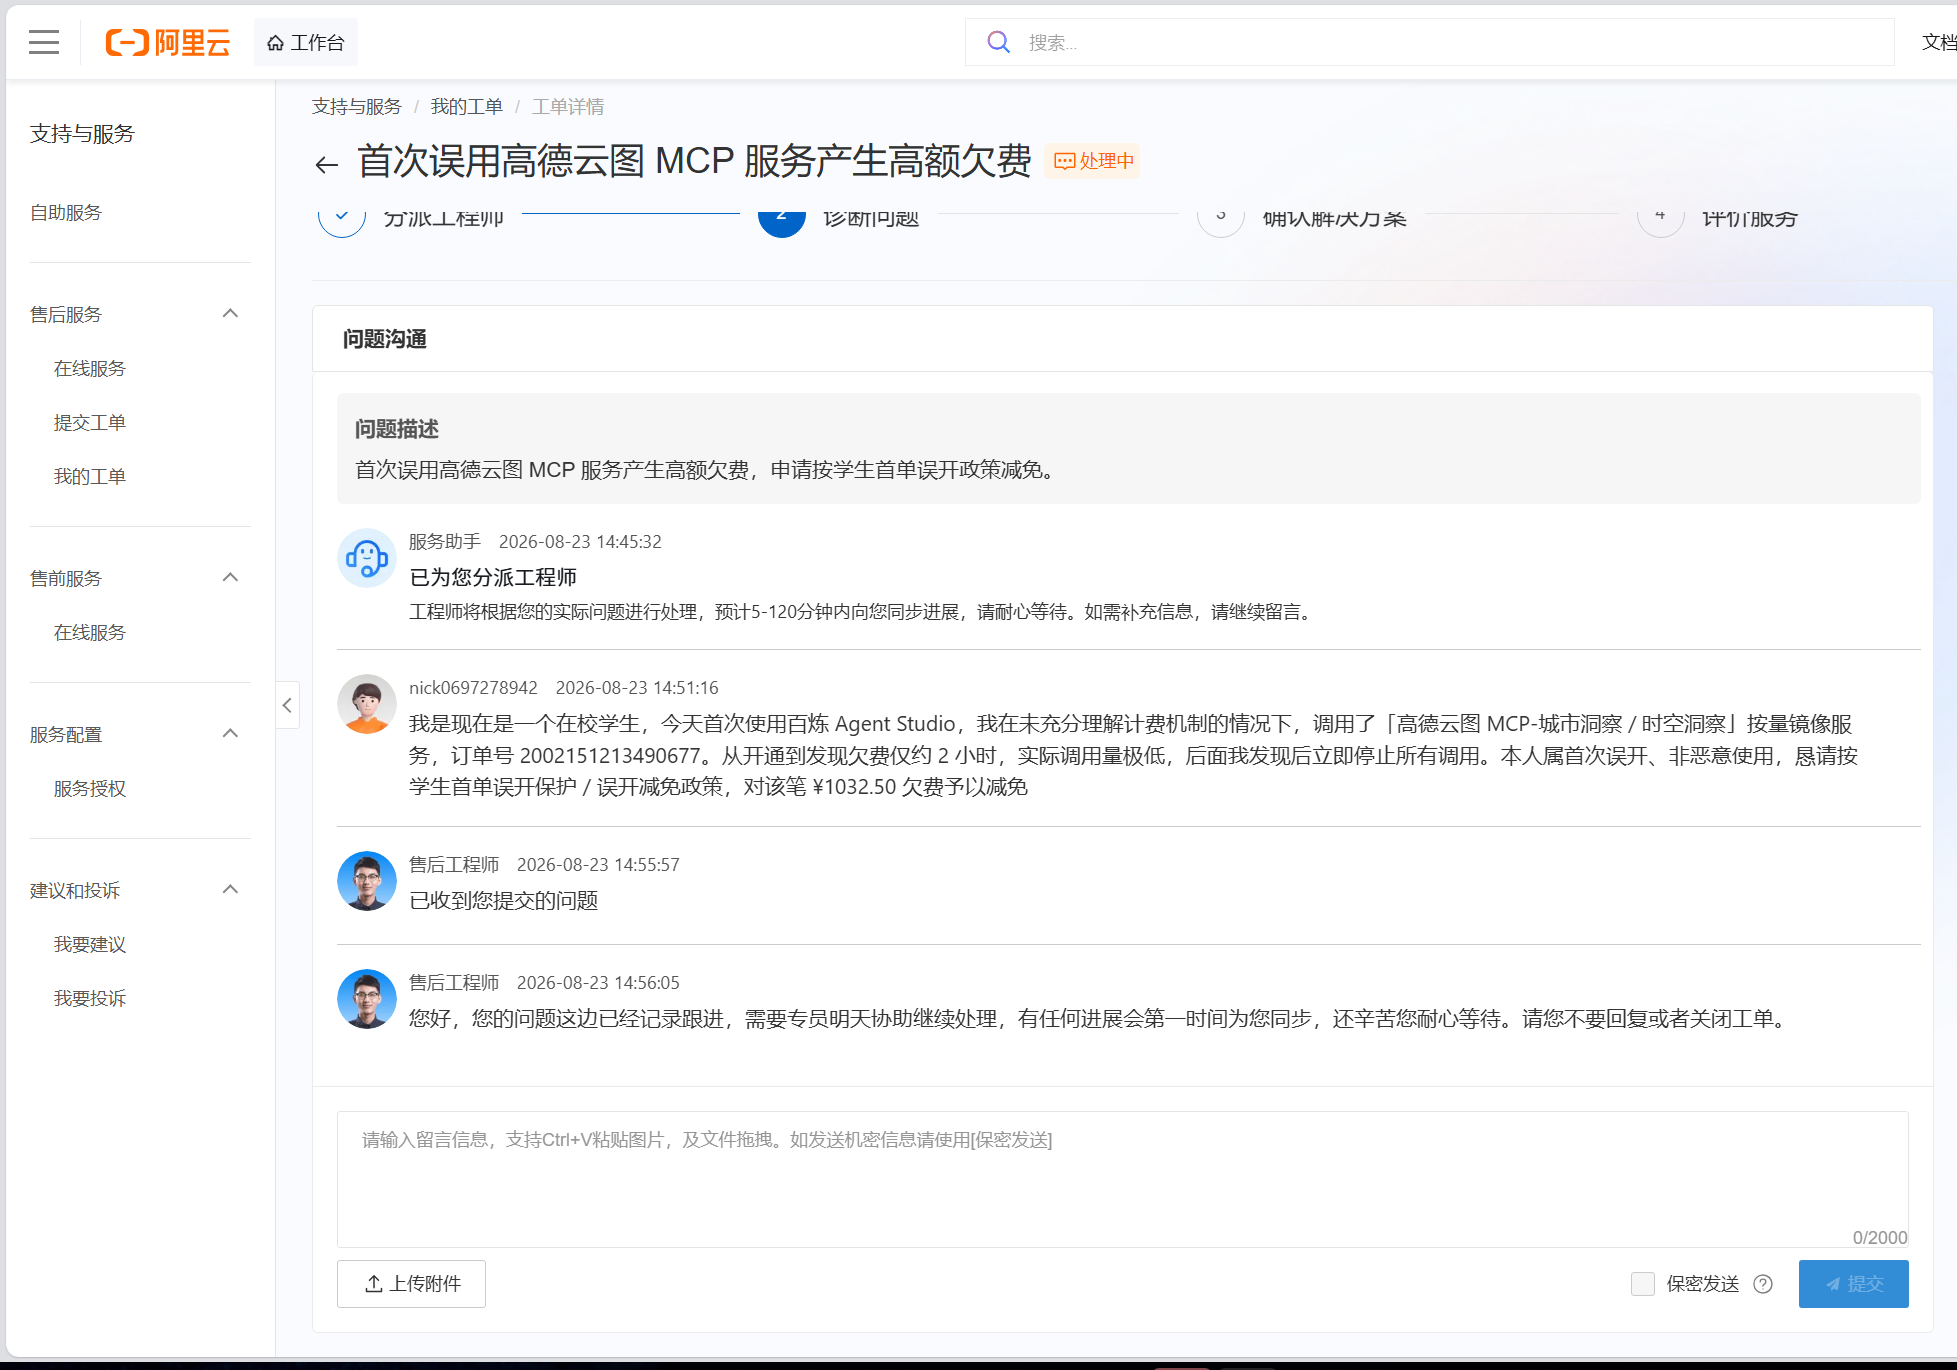This screenshot has height=1370, width=1957.
Task: Collapse the 服务配置 section
Action: click(230, 734)
